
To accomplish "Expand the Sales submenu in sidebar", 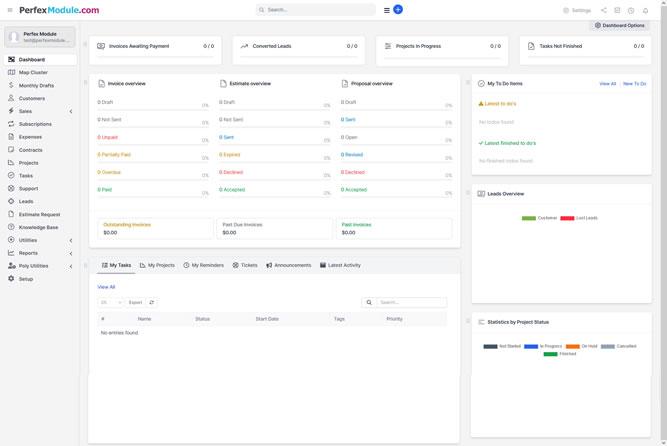I will (70, 111).
